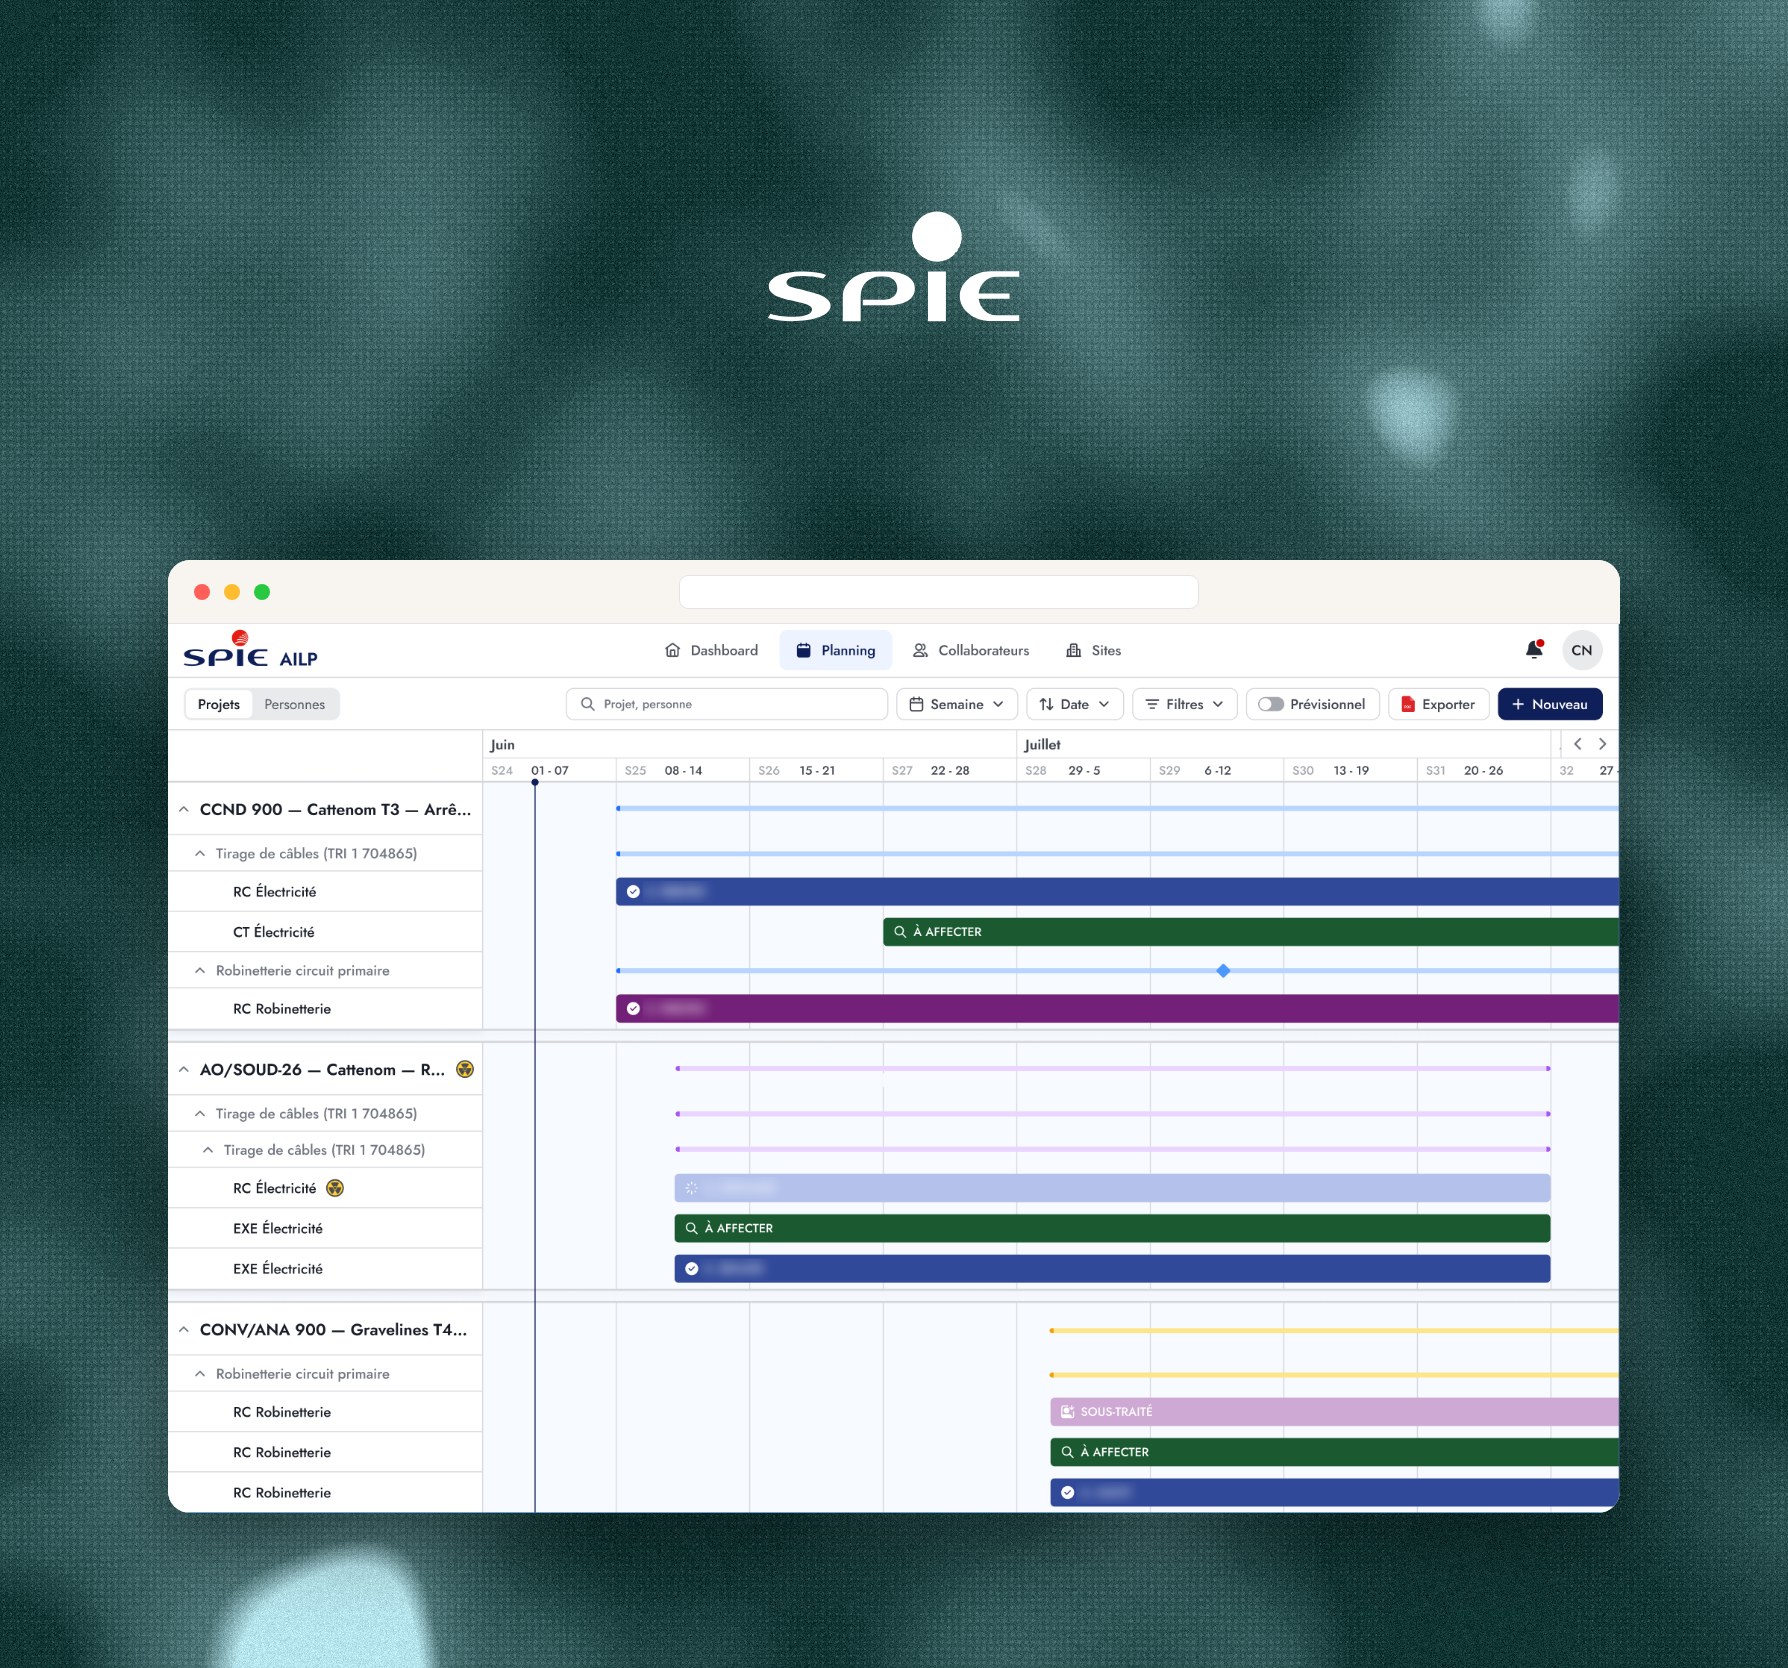Click loading spinner on light-blue RC Électricité bar
This screenshot has width=1788, height=1668.
[x=691, y=1188]
